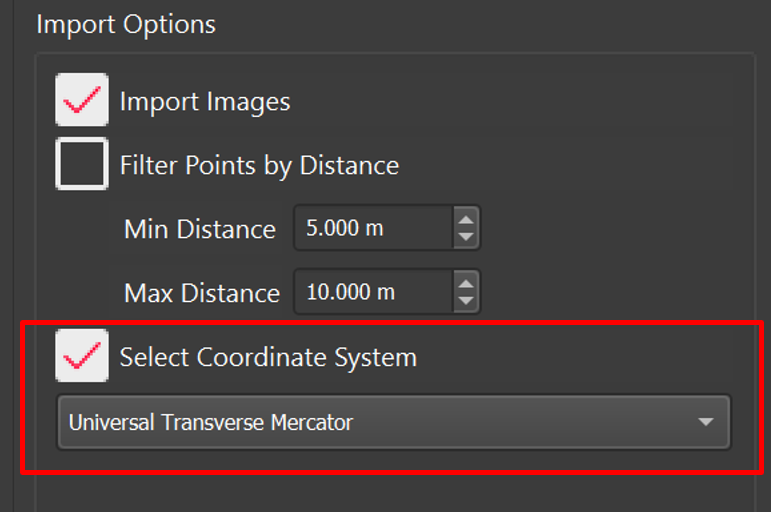Click the "Import Images" label text

click(x=205, y=101)
